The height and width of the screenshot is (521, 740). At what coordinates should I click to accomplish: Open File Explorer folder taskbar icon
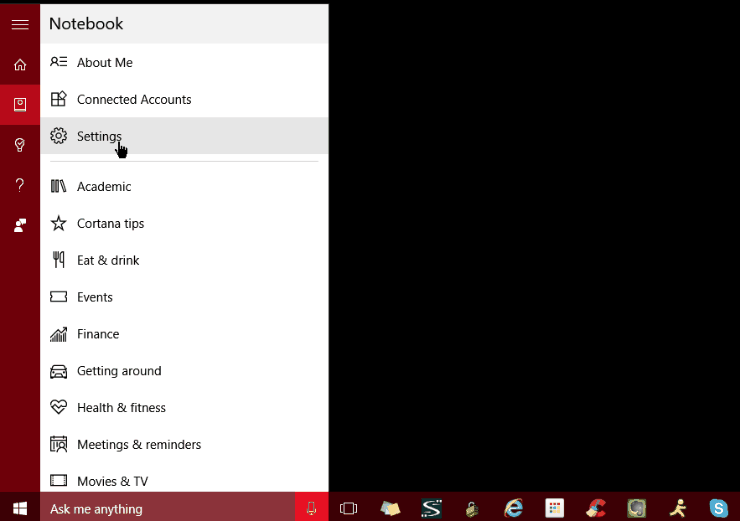(x=390, y=508)
